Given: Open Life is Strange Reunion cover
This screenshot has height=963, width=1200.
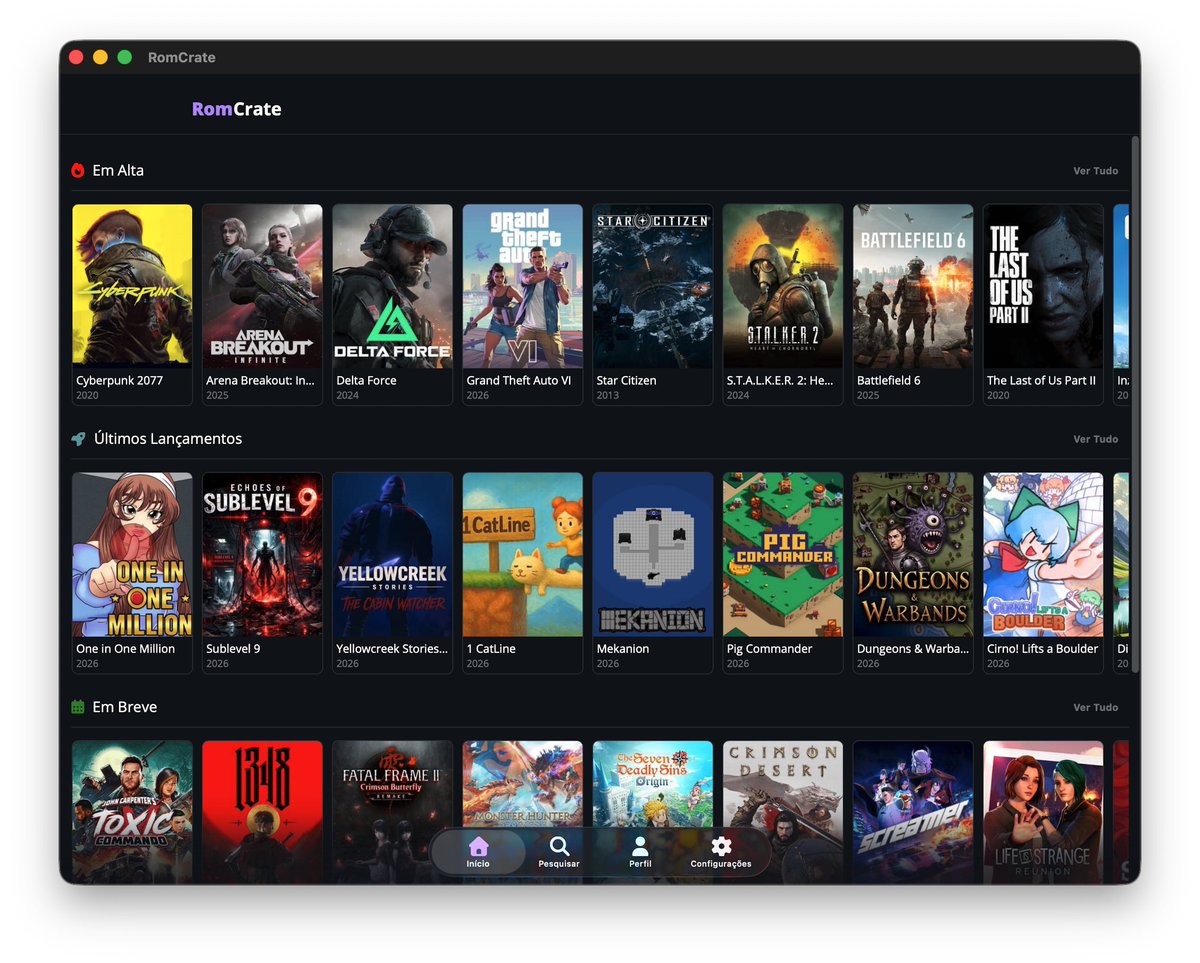Looking at the screenshot, I should (x=1043, y=811).
